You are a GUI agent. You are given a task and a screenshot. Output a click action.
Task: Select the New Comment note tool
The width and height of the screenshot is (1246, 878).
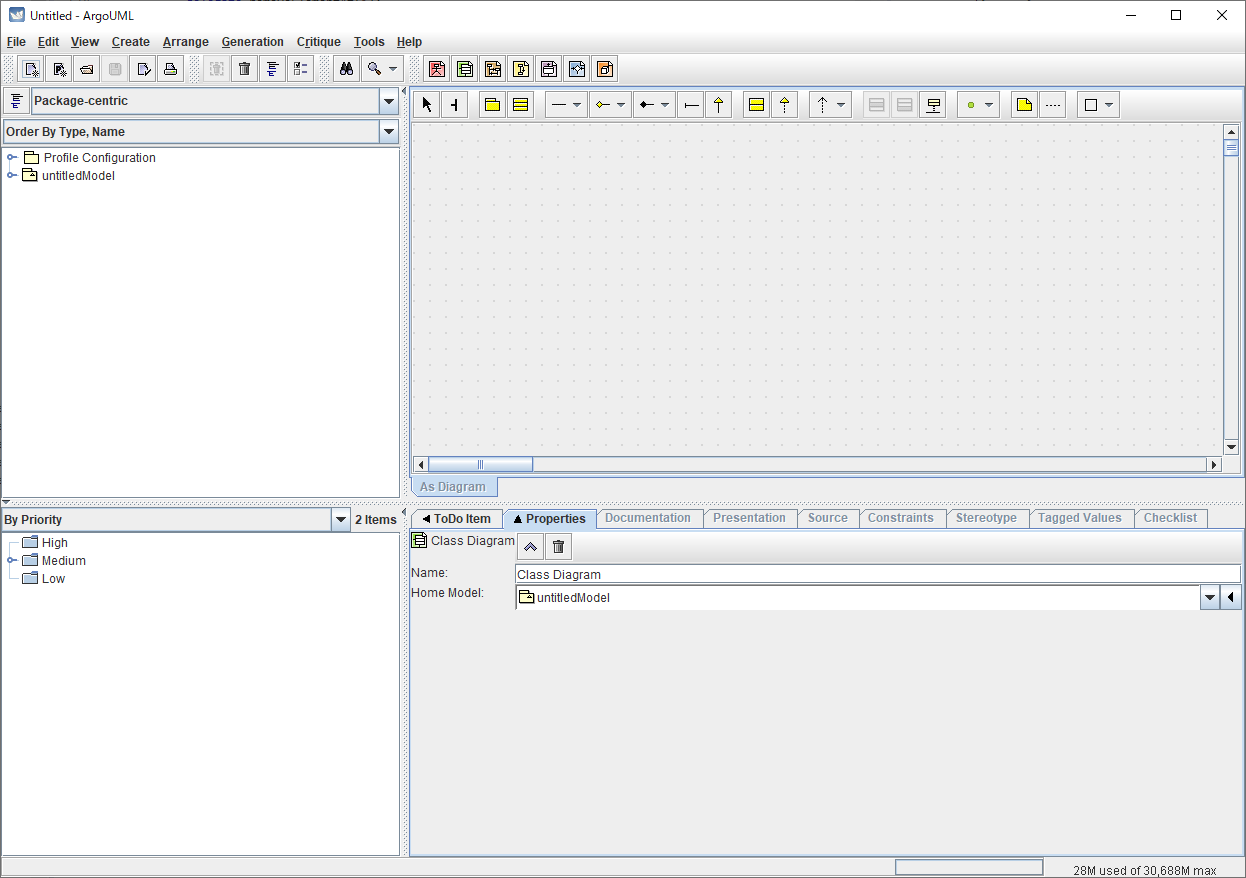1023,105
